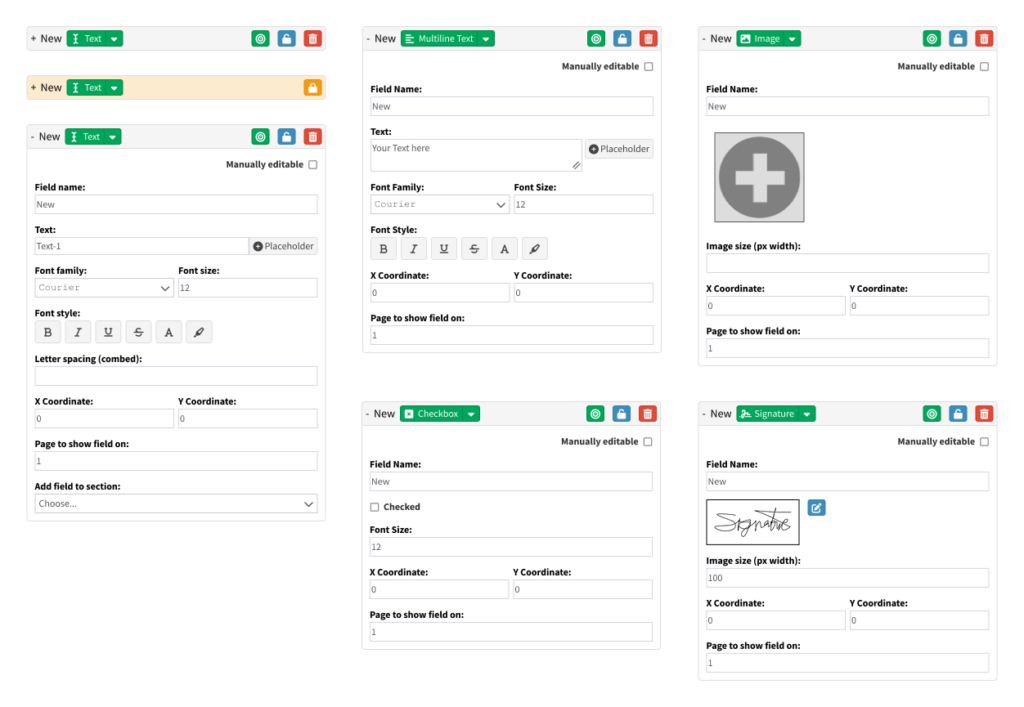
Task: Toggle italic in Multiline Text font style
Action: [413, 249]
